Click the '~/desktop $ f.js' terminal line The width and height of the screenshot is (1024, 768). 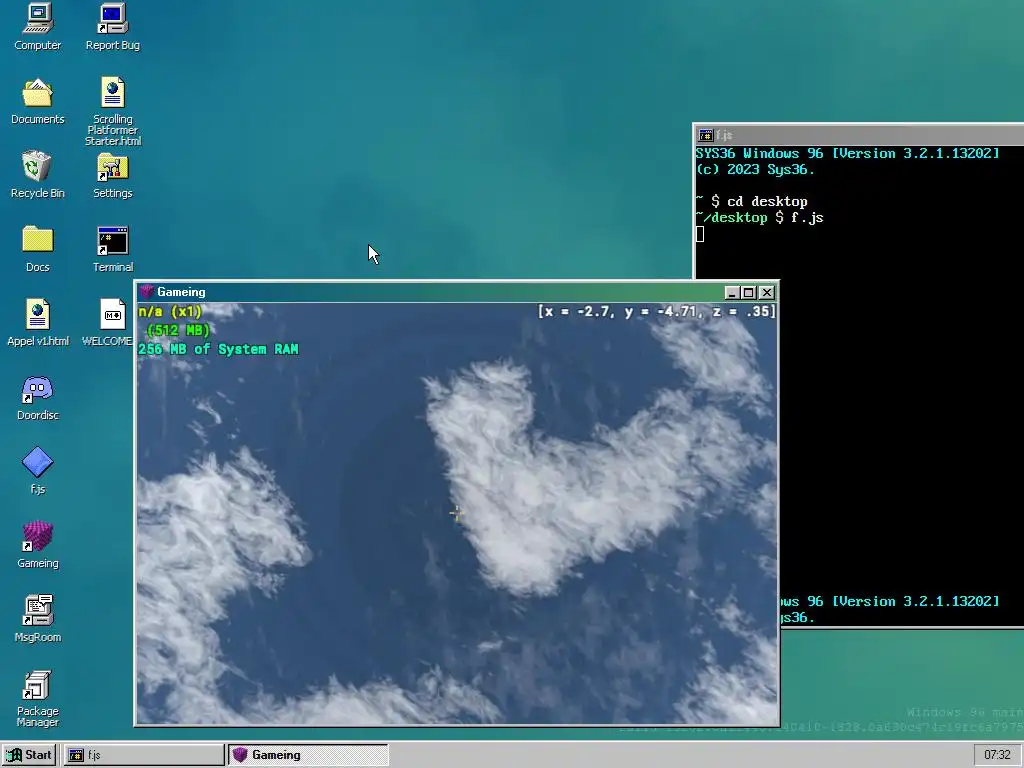[760, 217]
